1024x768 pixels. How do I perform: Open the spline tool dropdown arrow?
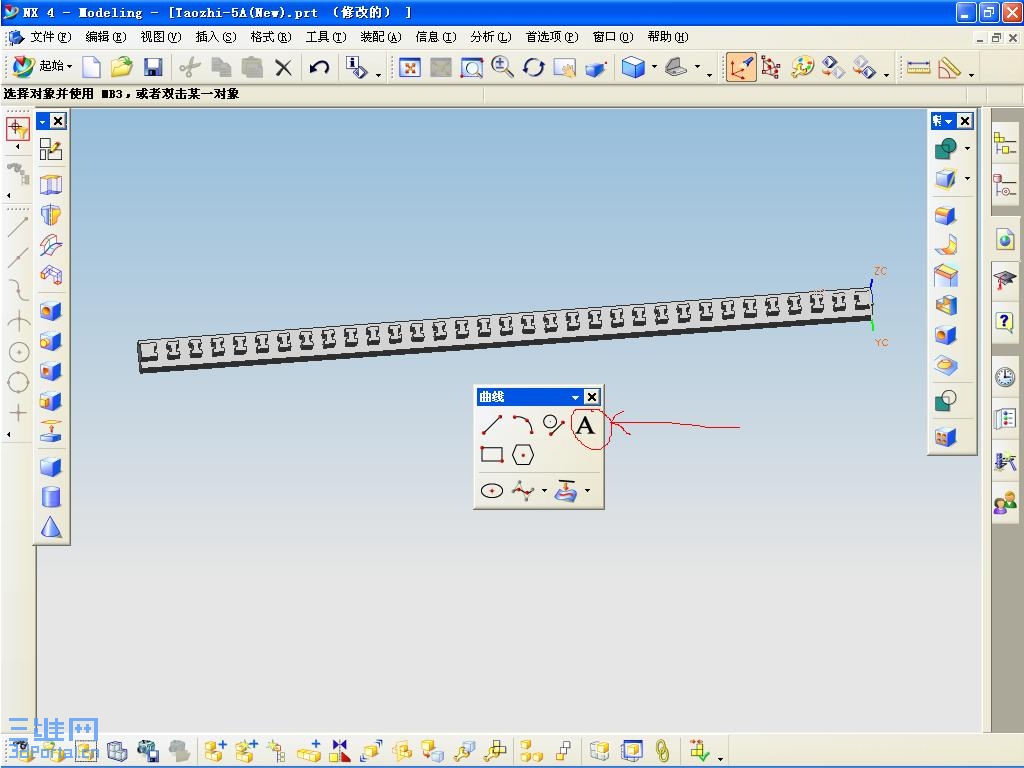(545, 490)
